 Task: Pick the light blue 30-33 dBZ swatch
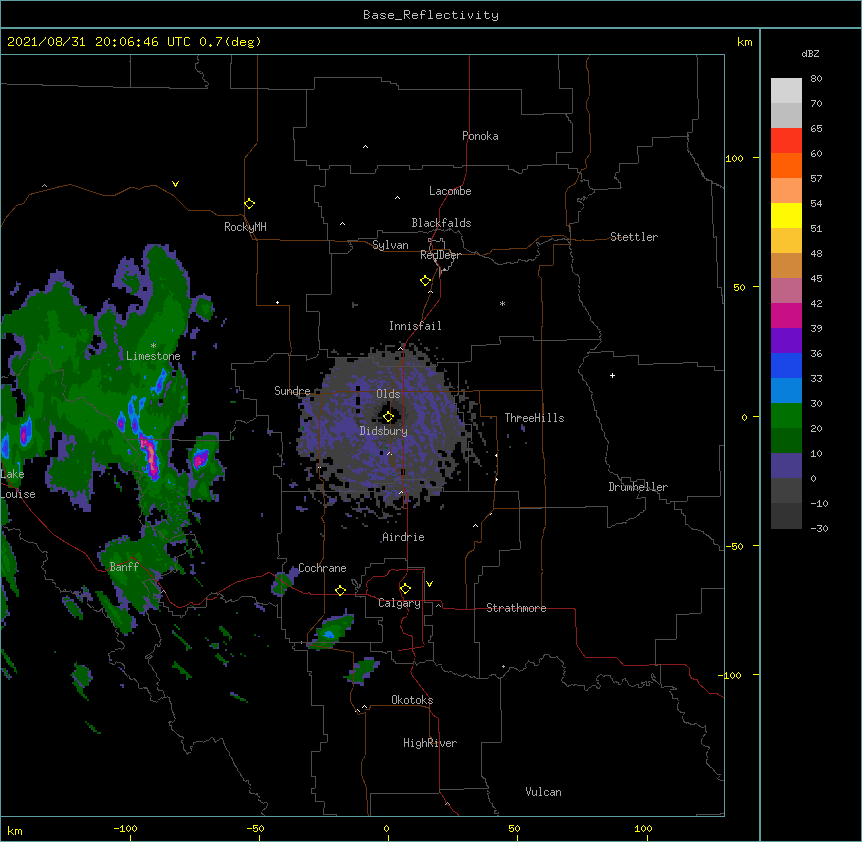coord(786,391)
